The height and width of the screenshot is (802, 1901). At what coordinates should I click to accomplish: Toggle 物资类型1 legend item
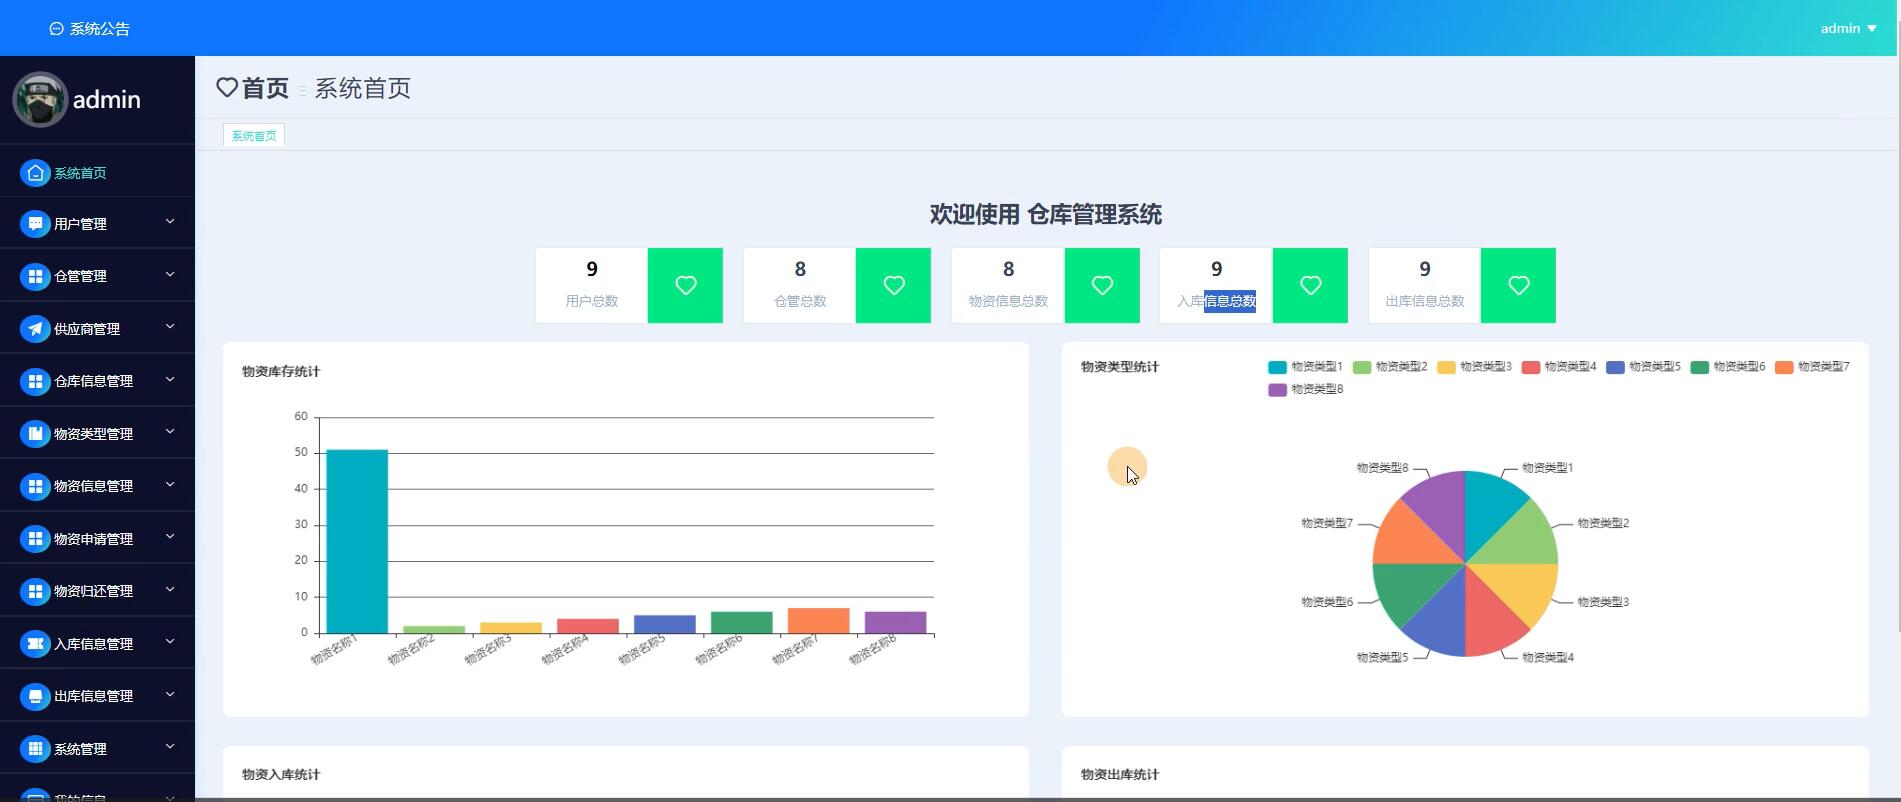pyautogui.click(x=1305, y=367)
